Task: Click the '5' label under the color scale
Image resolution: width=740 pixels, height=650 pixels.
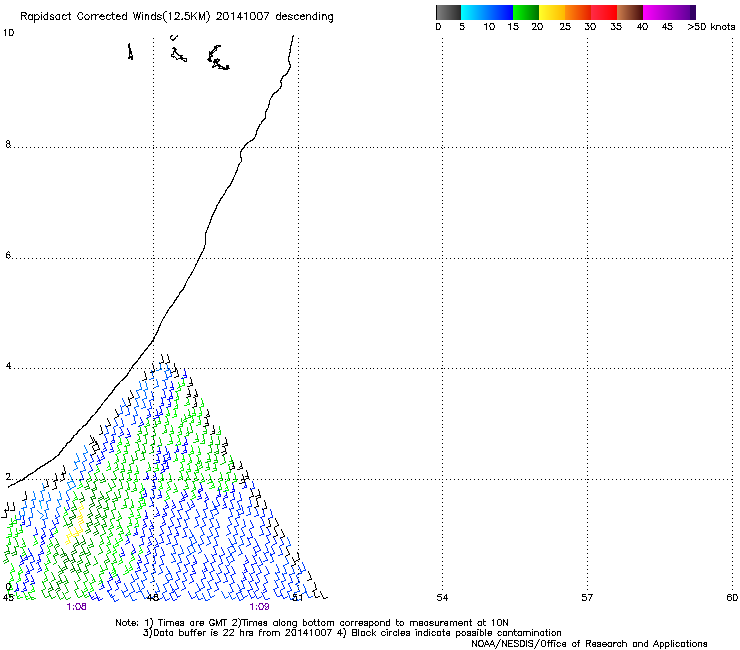Action: (x=462, y=27)
